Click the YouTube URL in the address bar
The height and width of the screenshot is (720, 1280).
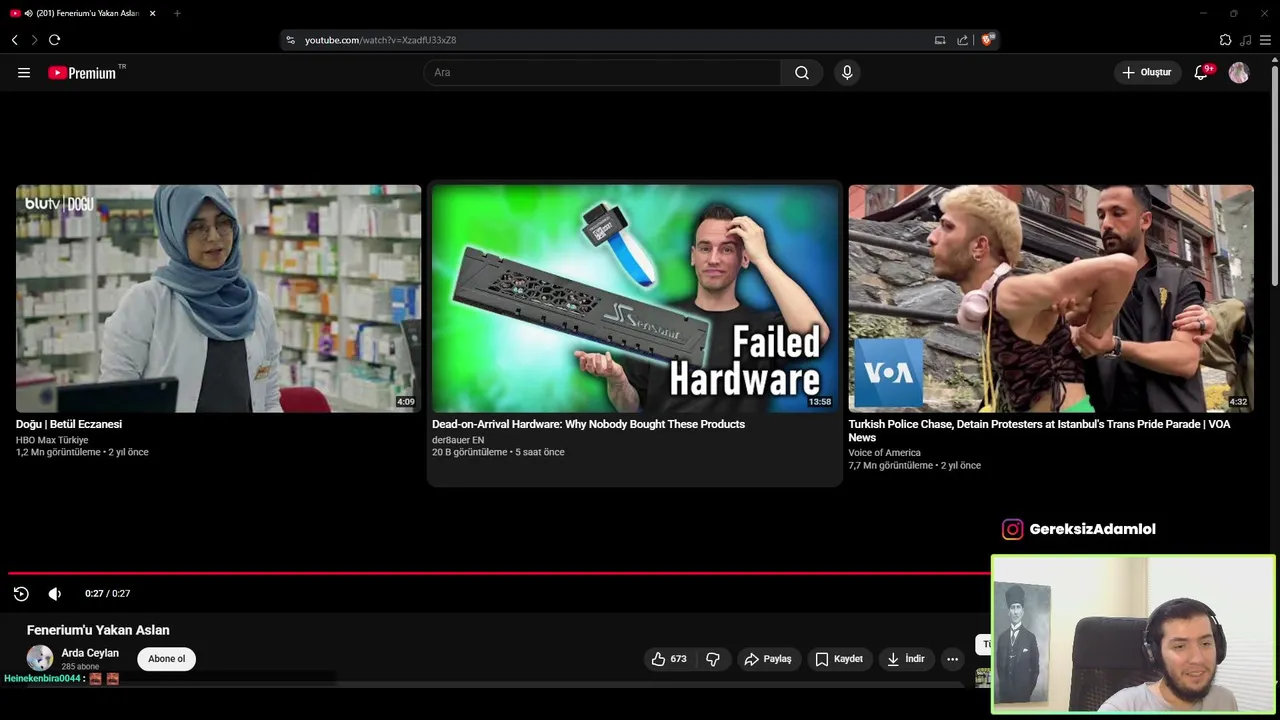pyautogui.click(x=380, y=40)
